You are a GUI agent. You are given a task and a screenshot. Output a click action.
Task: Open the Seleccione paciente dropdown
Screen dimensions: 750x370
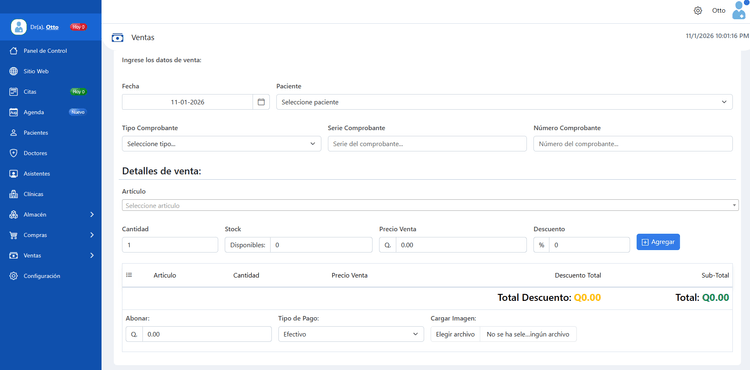coord(504,102)
